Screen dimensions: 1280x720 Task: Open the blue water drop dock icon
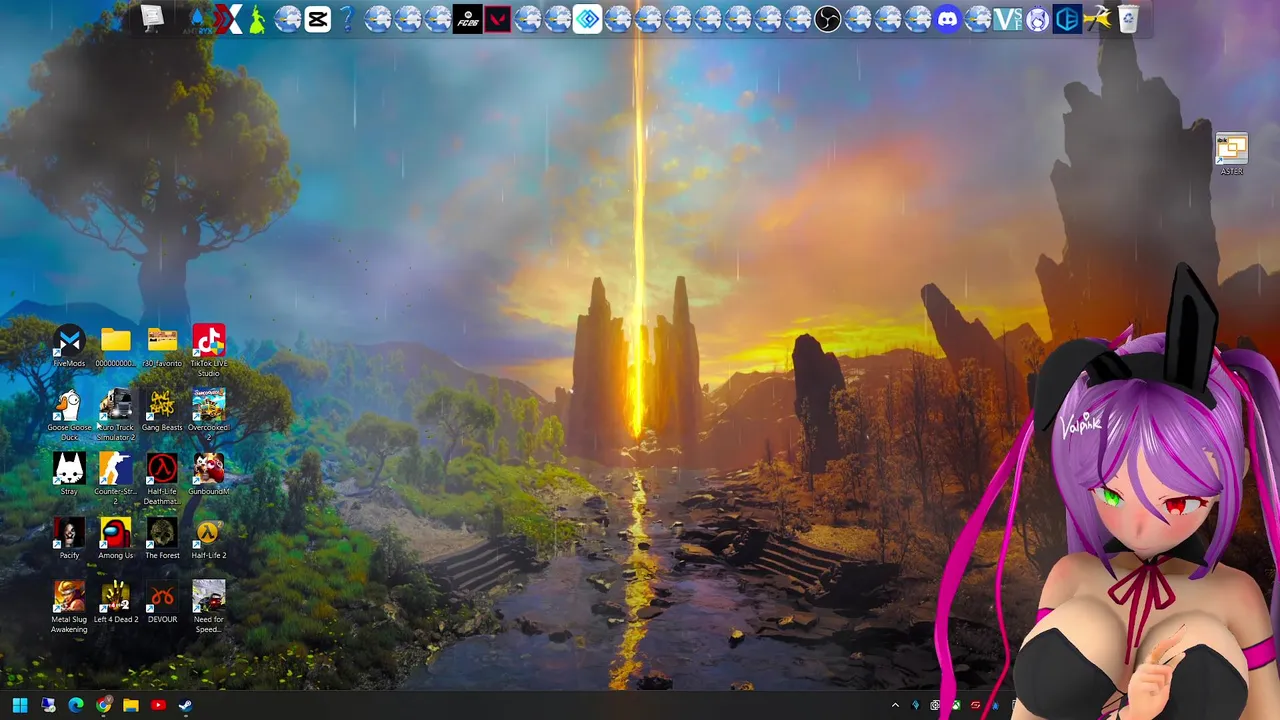pyautogui.click(x=198, y=19)
